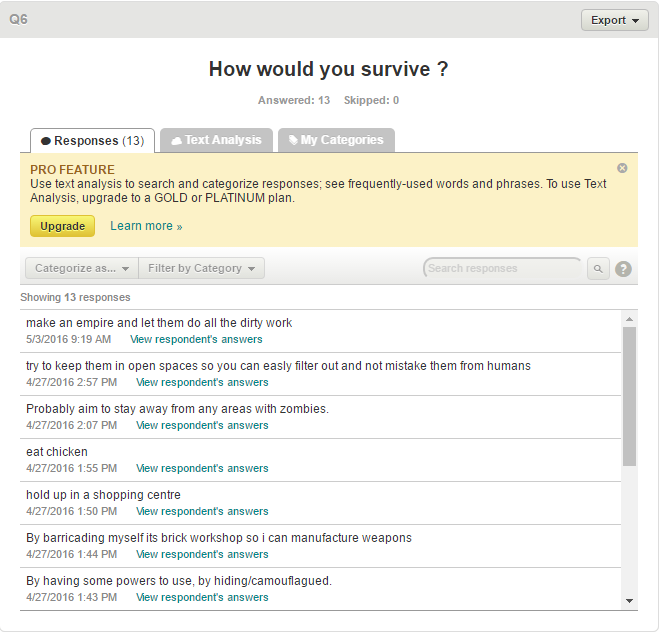
Task: Click the 'Skipped: 0' count
Action: click(371, 100)
